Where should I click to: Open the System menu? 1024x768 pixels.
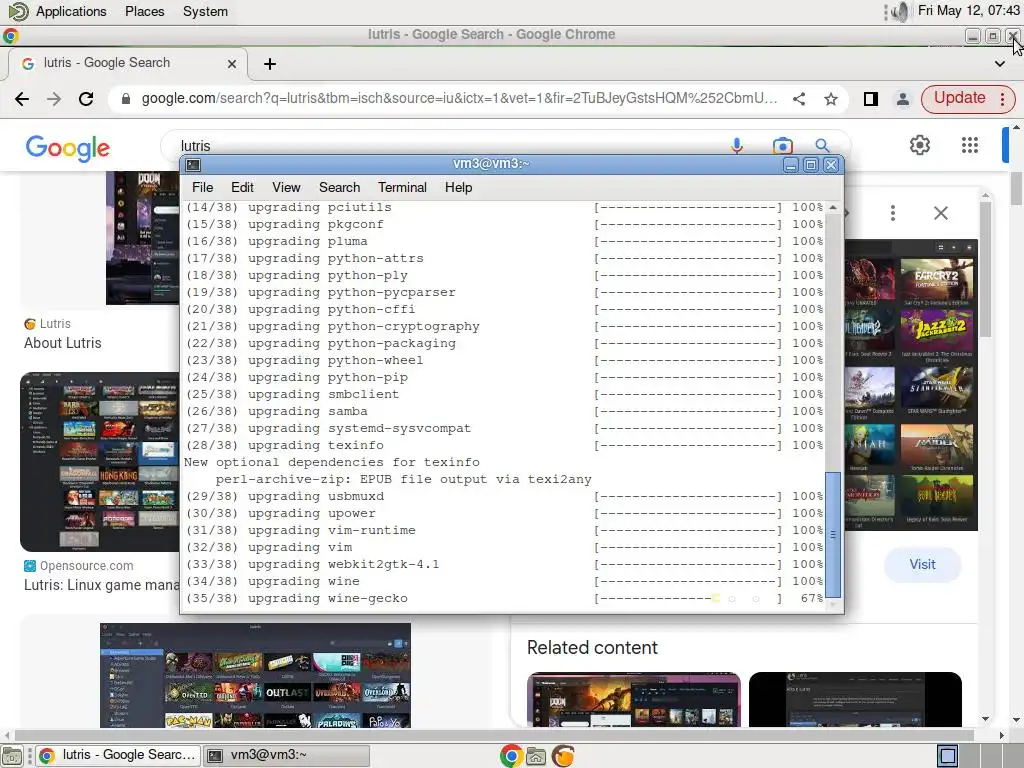coord(205,11)
